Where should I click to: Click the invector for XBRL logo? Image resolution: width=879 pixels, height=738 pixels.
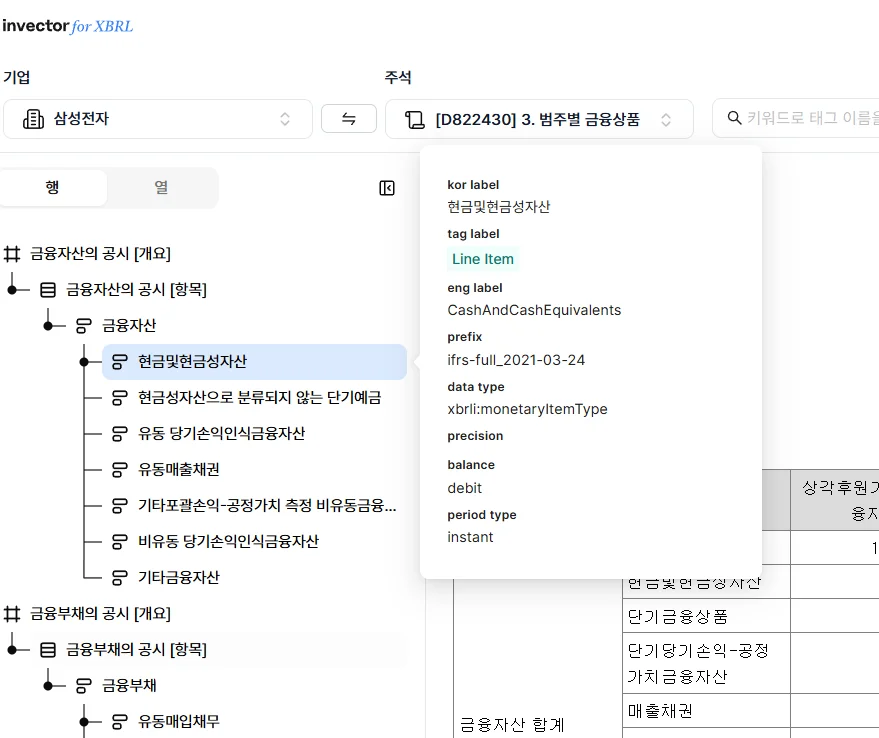point(70,24)
